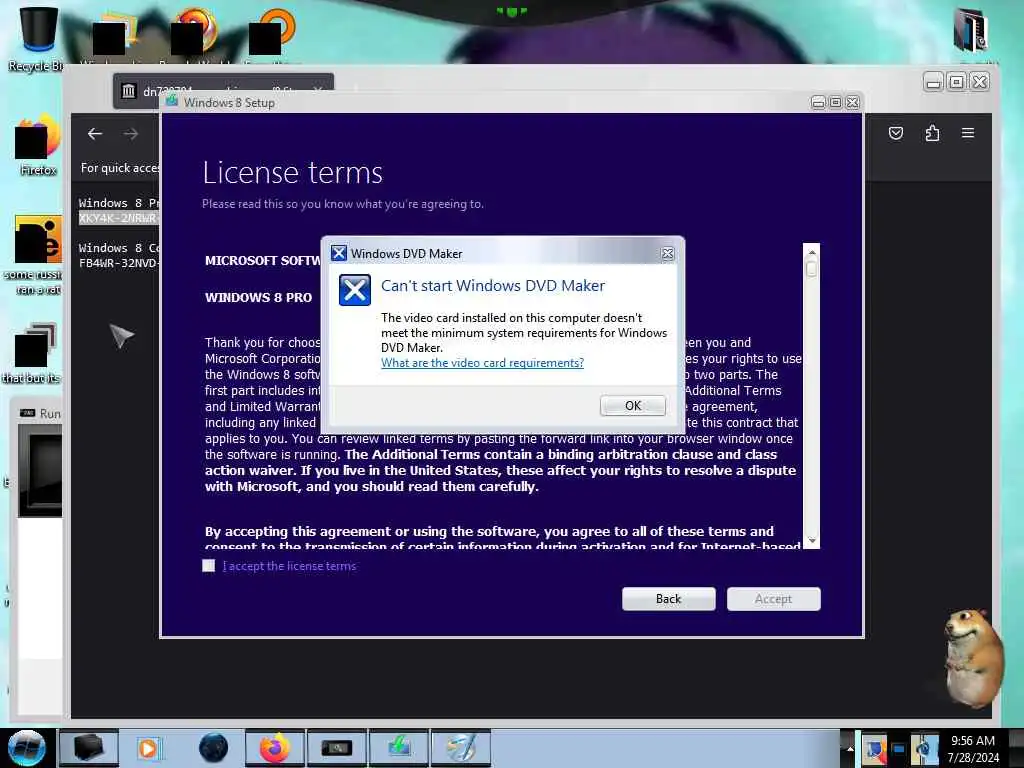This screenshot has height=768, width=1024.
Task: Click the blue X error icon in the dialog
Action: [355, 290]
